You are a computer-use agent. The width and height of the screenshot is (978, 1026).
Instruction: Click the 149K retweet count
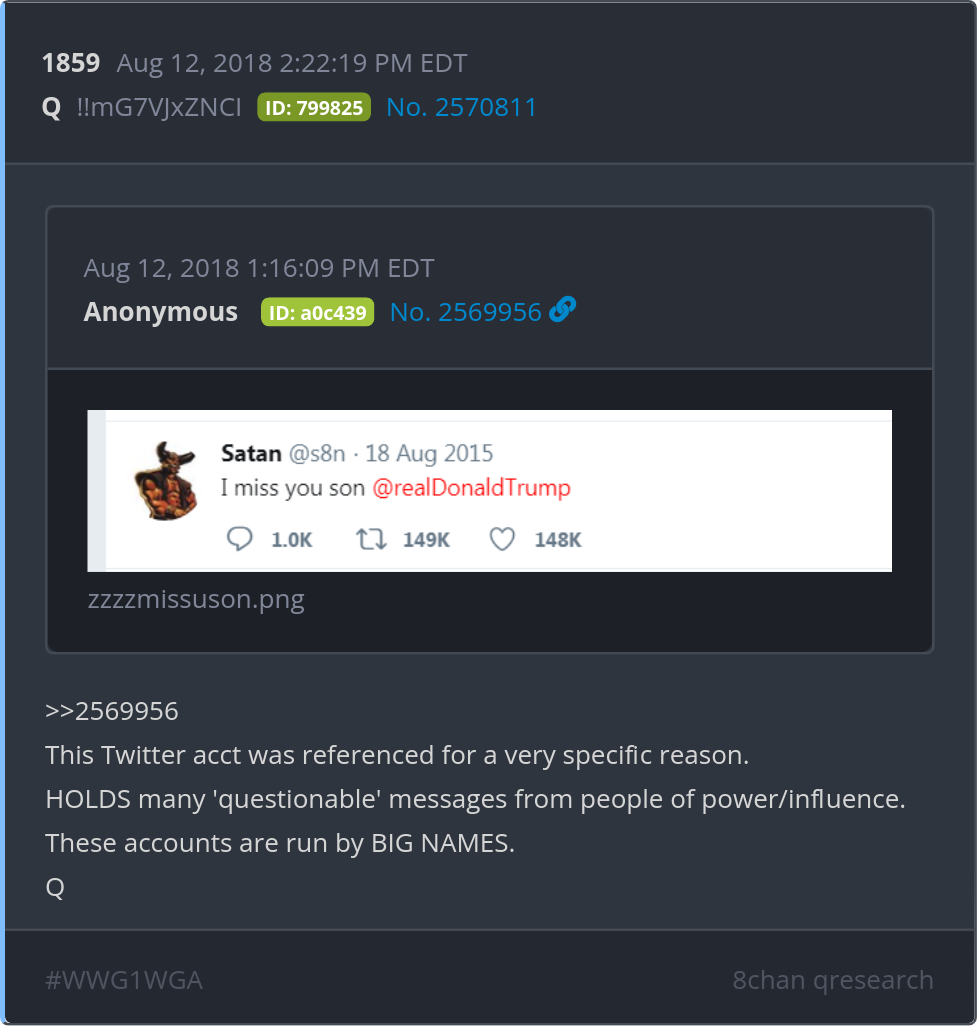click(426, 540)
